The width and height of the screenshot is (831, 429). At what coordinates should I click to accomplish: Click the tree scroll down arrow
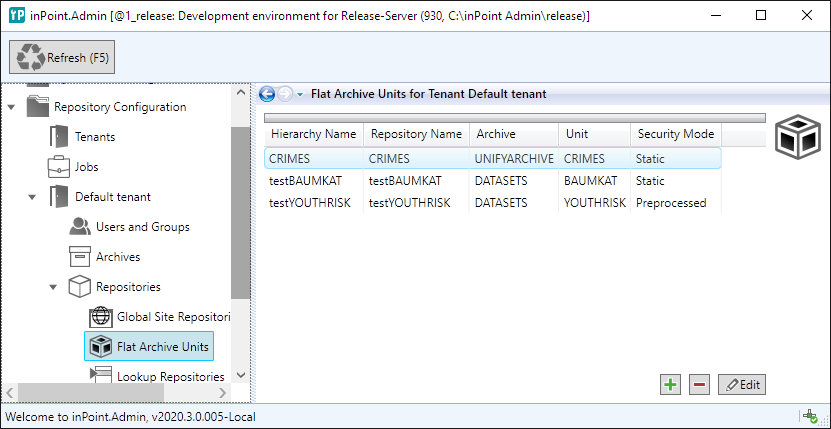point(241,375)
